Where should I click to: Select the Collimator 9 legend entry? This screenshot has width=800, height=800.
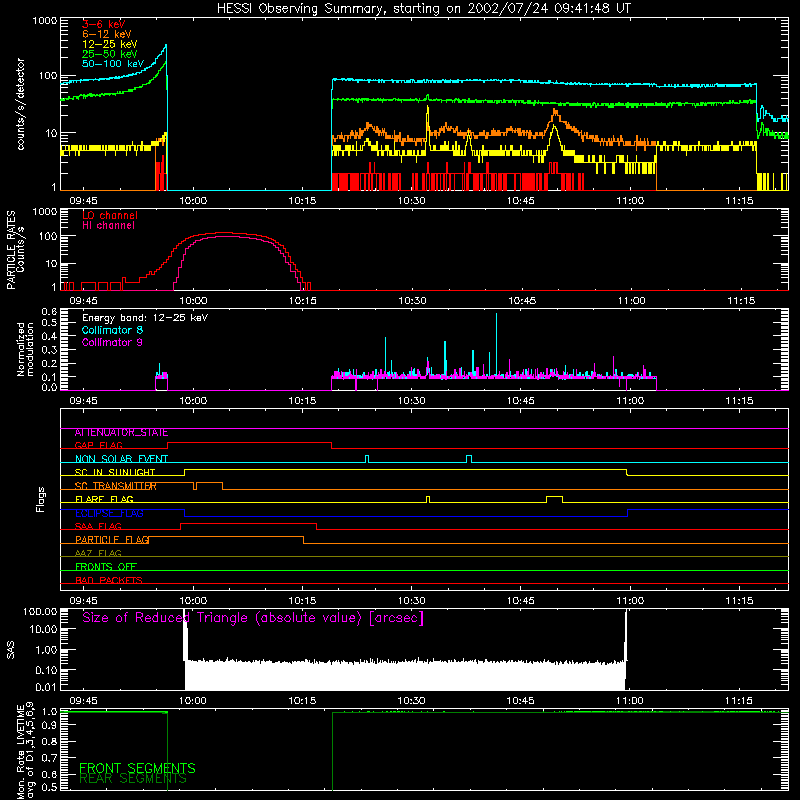click(x=112, y=342)
